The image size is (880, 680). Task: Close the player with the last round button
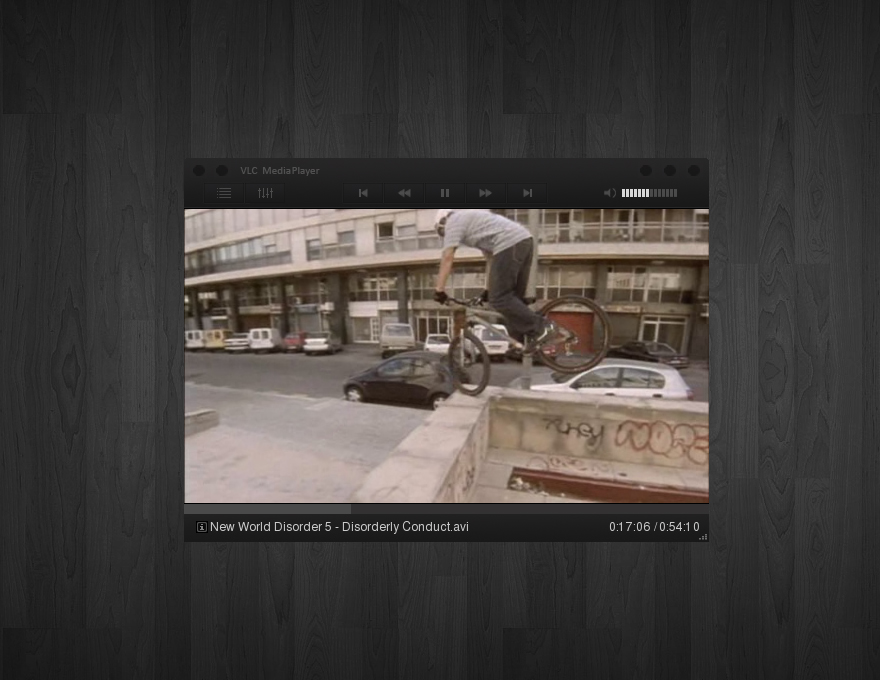[x=694, y=170]
